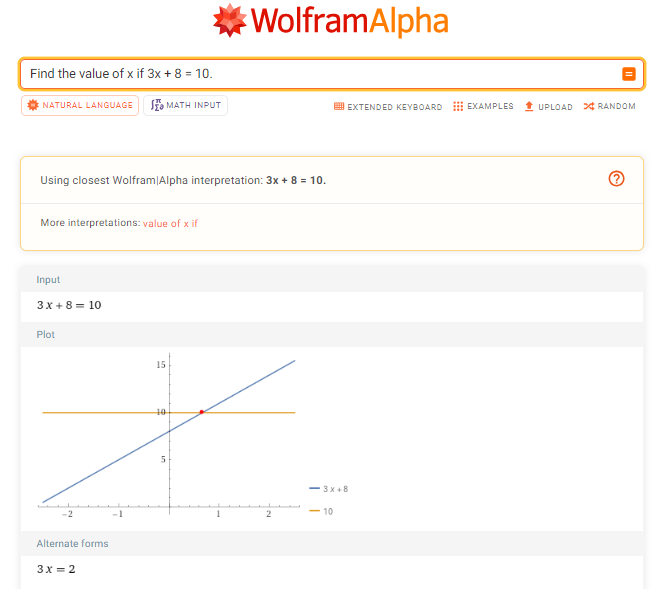660x589 pixels.
Task: Click the WolframAlpha spikey logo
Action: tap(230, 21)
